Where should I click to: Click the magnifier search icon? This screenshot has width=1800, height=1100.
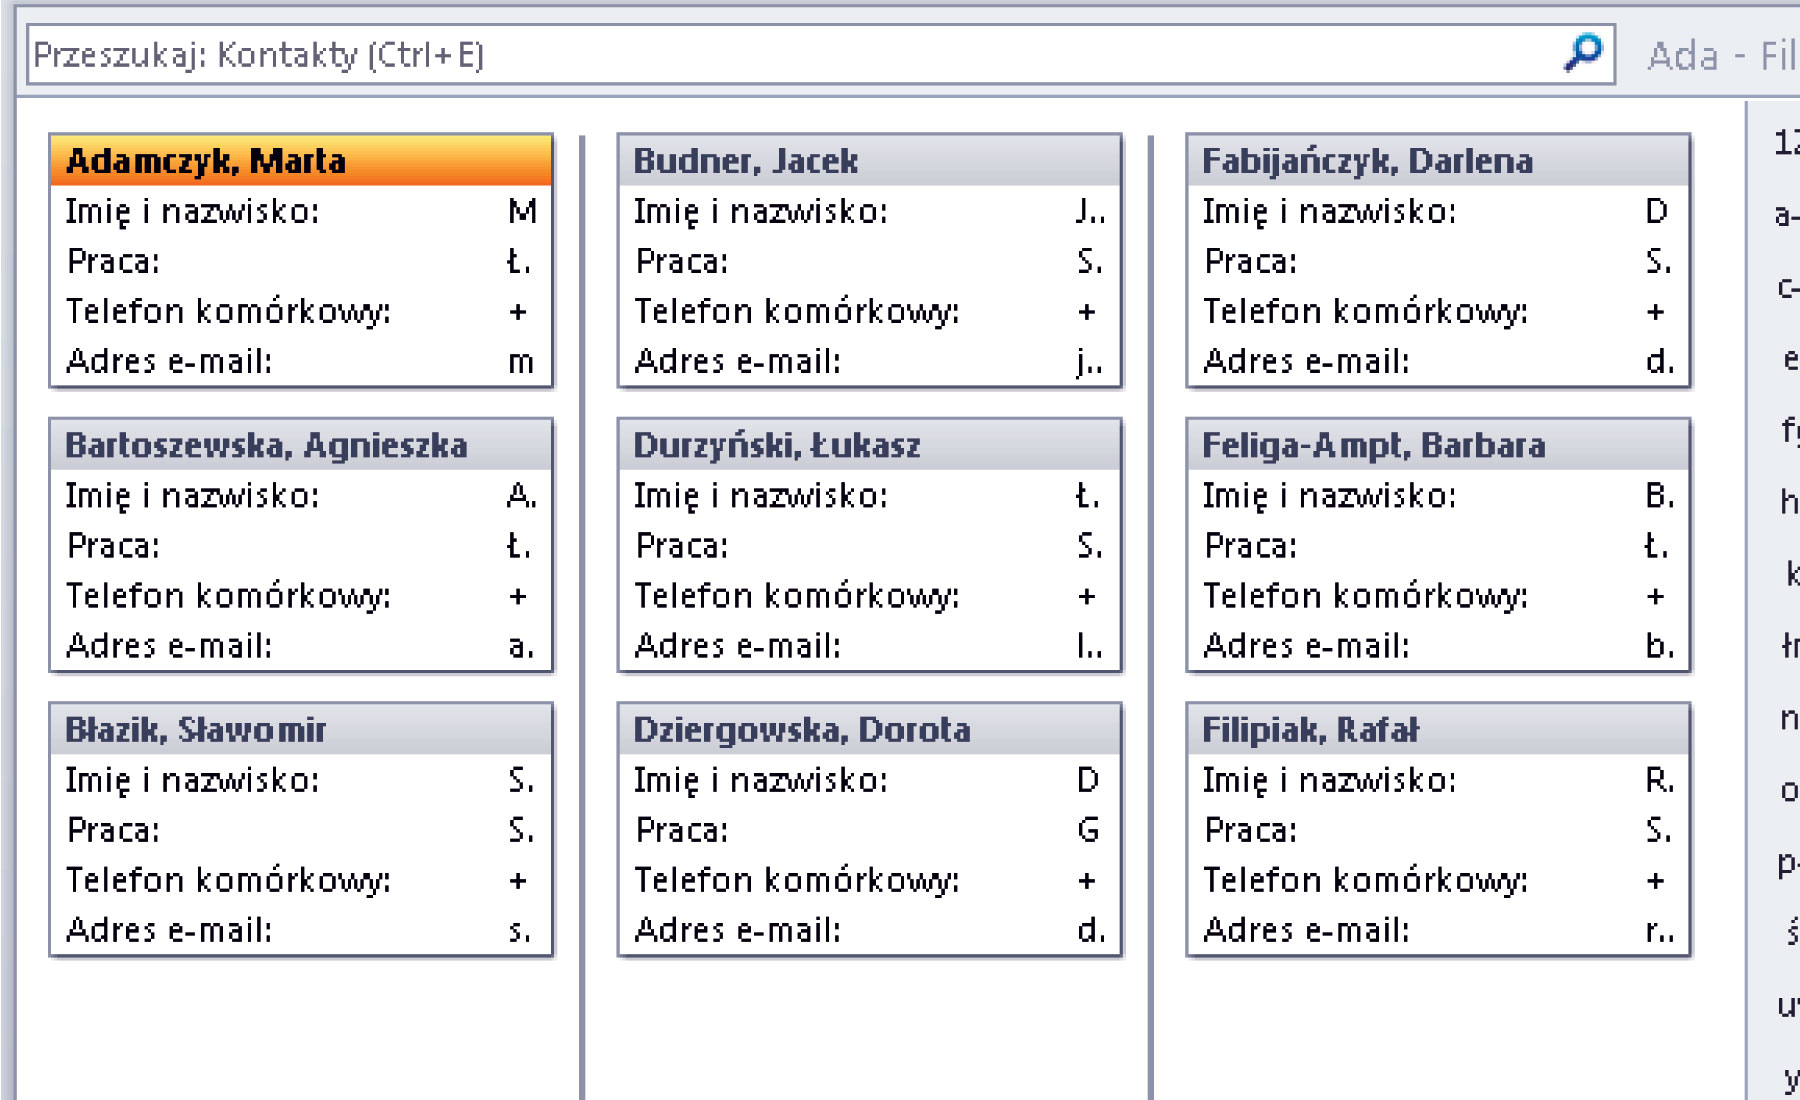[x=1583, y=53]
